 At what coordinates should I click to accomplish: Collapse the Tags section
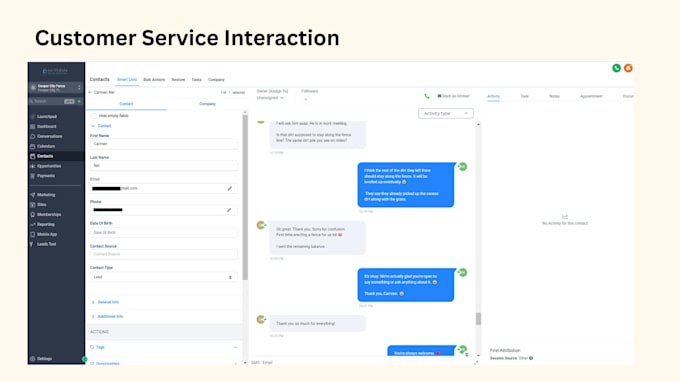tap(235, 347)
